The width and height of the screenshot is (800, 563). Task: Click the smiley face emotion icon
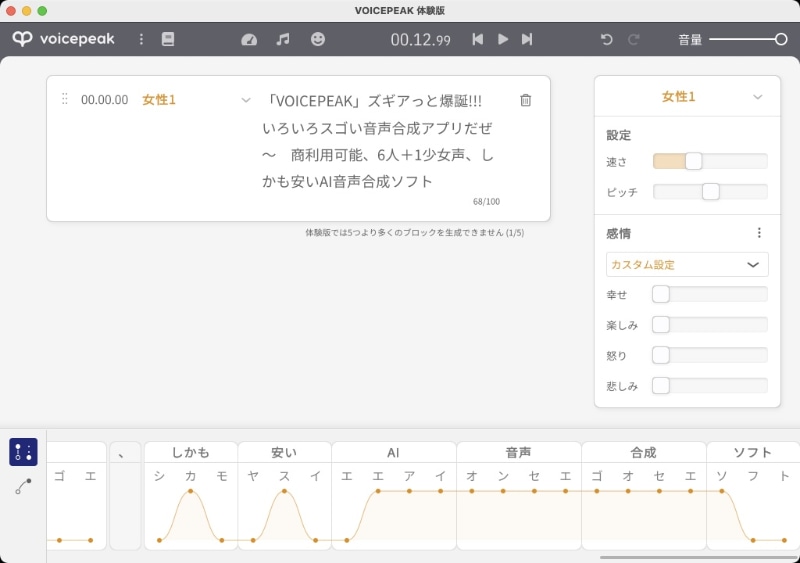pyautogui.click(x=318, y=39)
